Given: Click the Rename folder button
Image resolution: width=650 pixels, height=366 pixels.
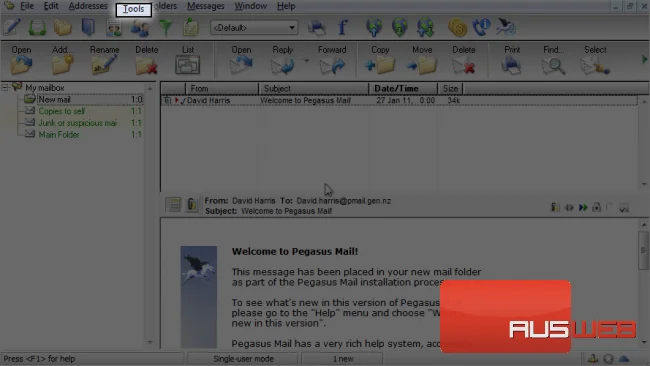Looking at the screenshot, I should tap(104, 60).
